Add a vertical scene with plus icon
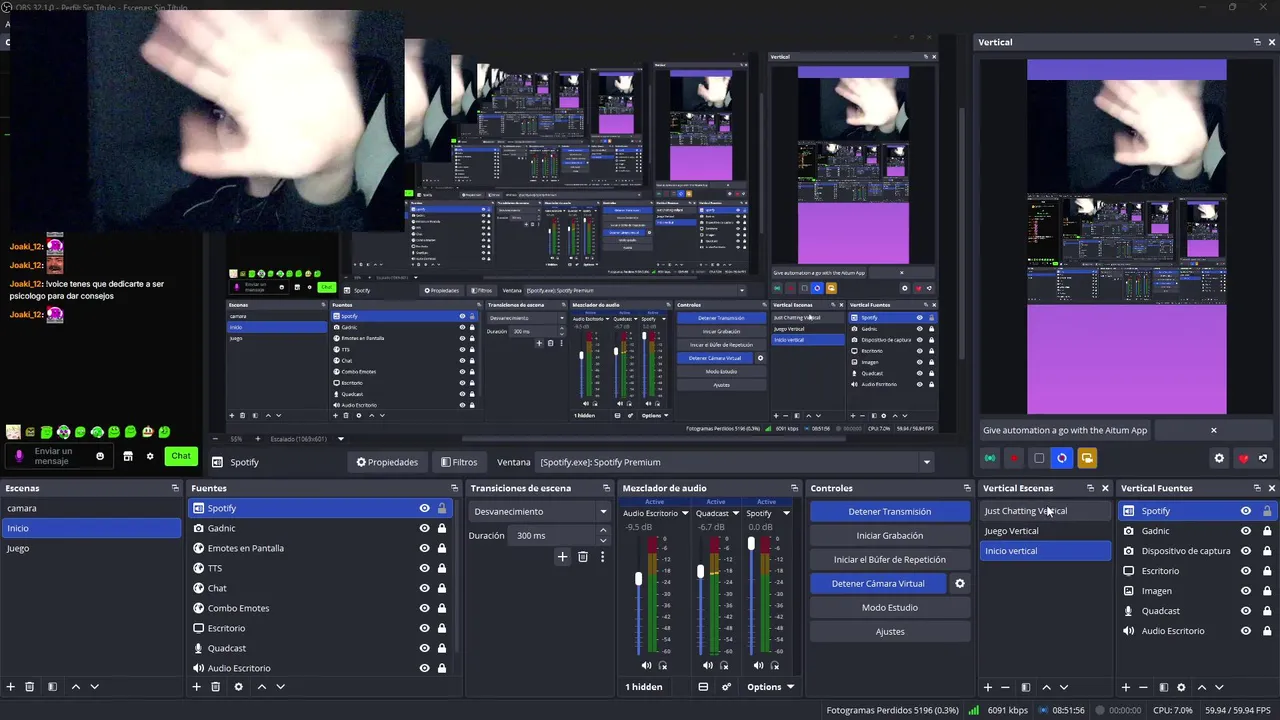 click(988, 687)
